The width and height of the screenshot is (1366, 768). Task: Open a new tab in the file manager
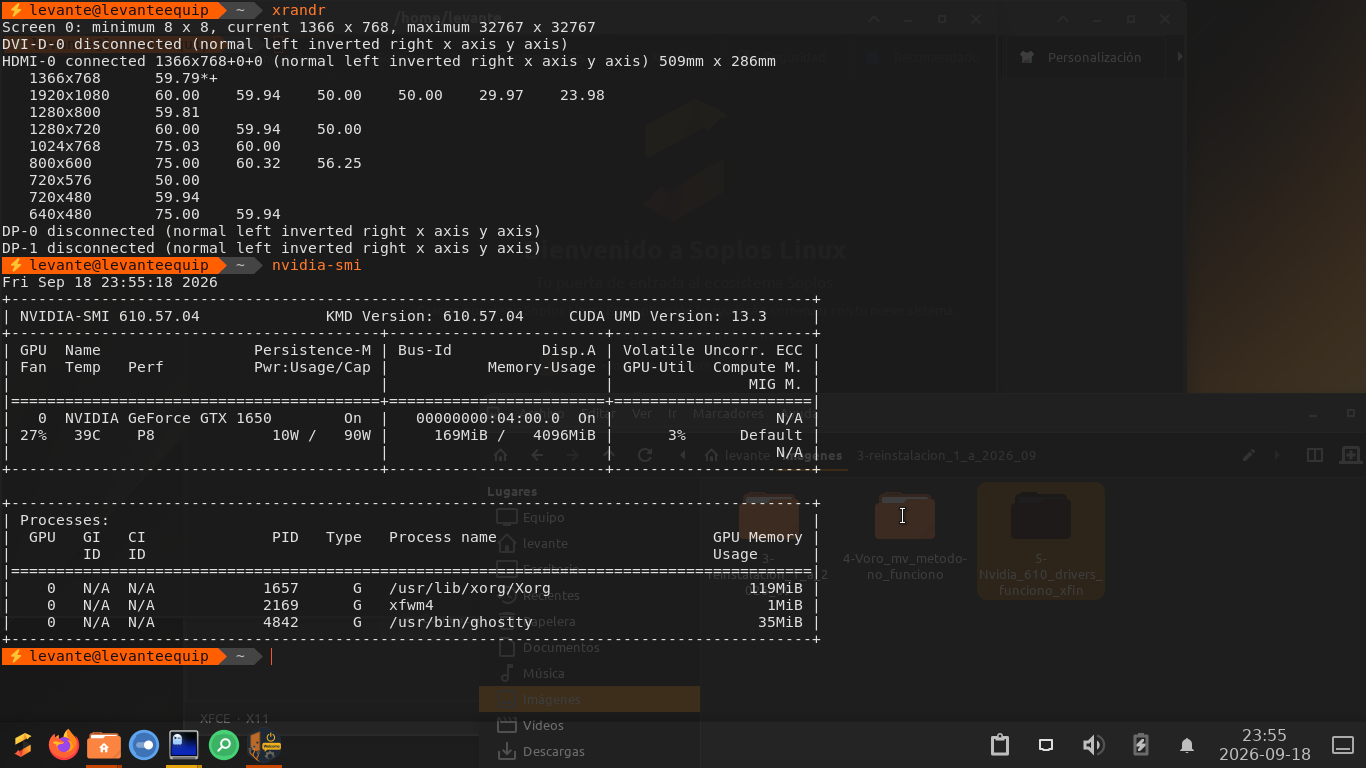[1350, 455]
